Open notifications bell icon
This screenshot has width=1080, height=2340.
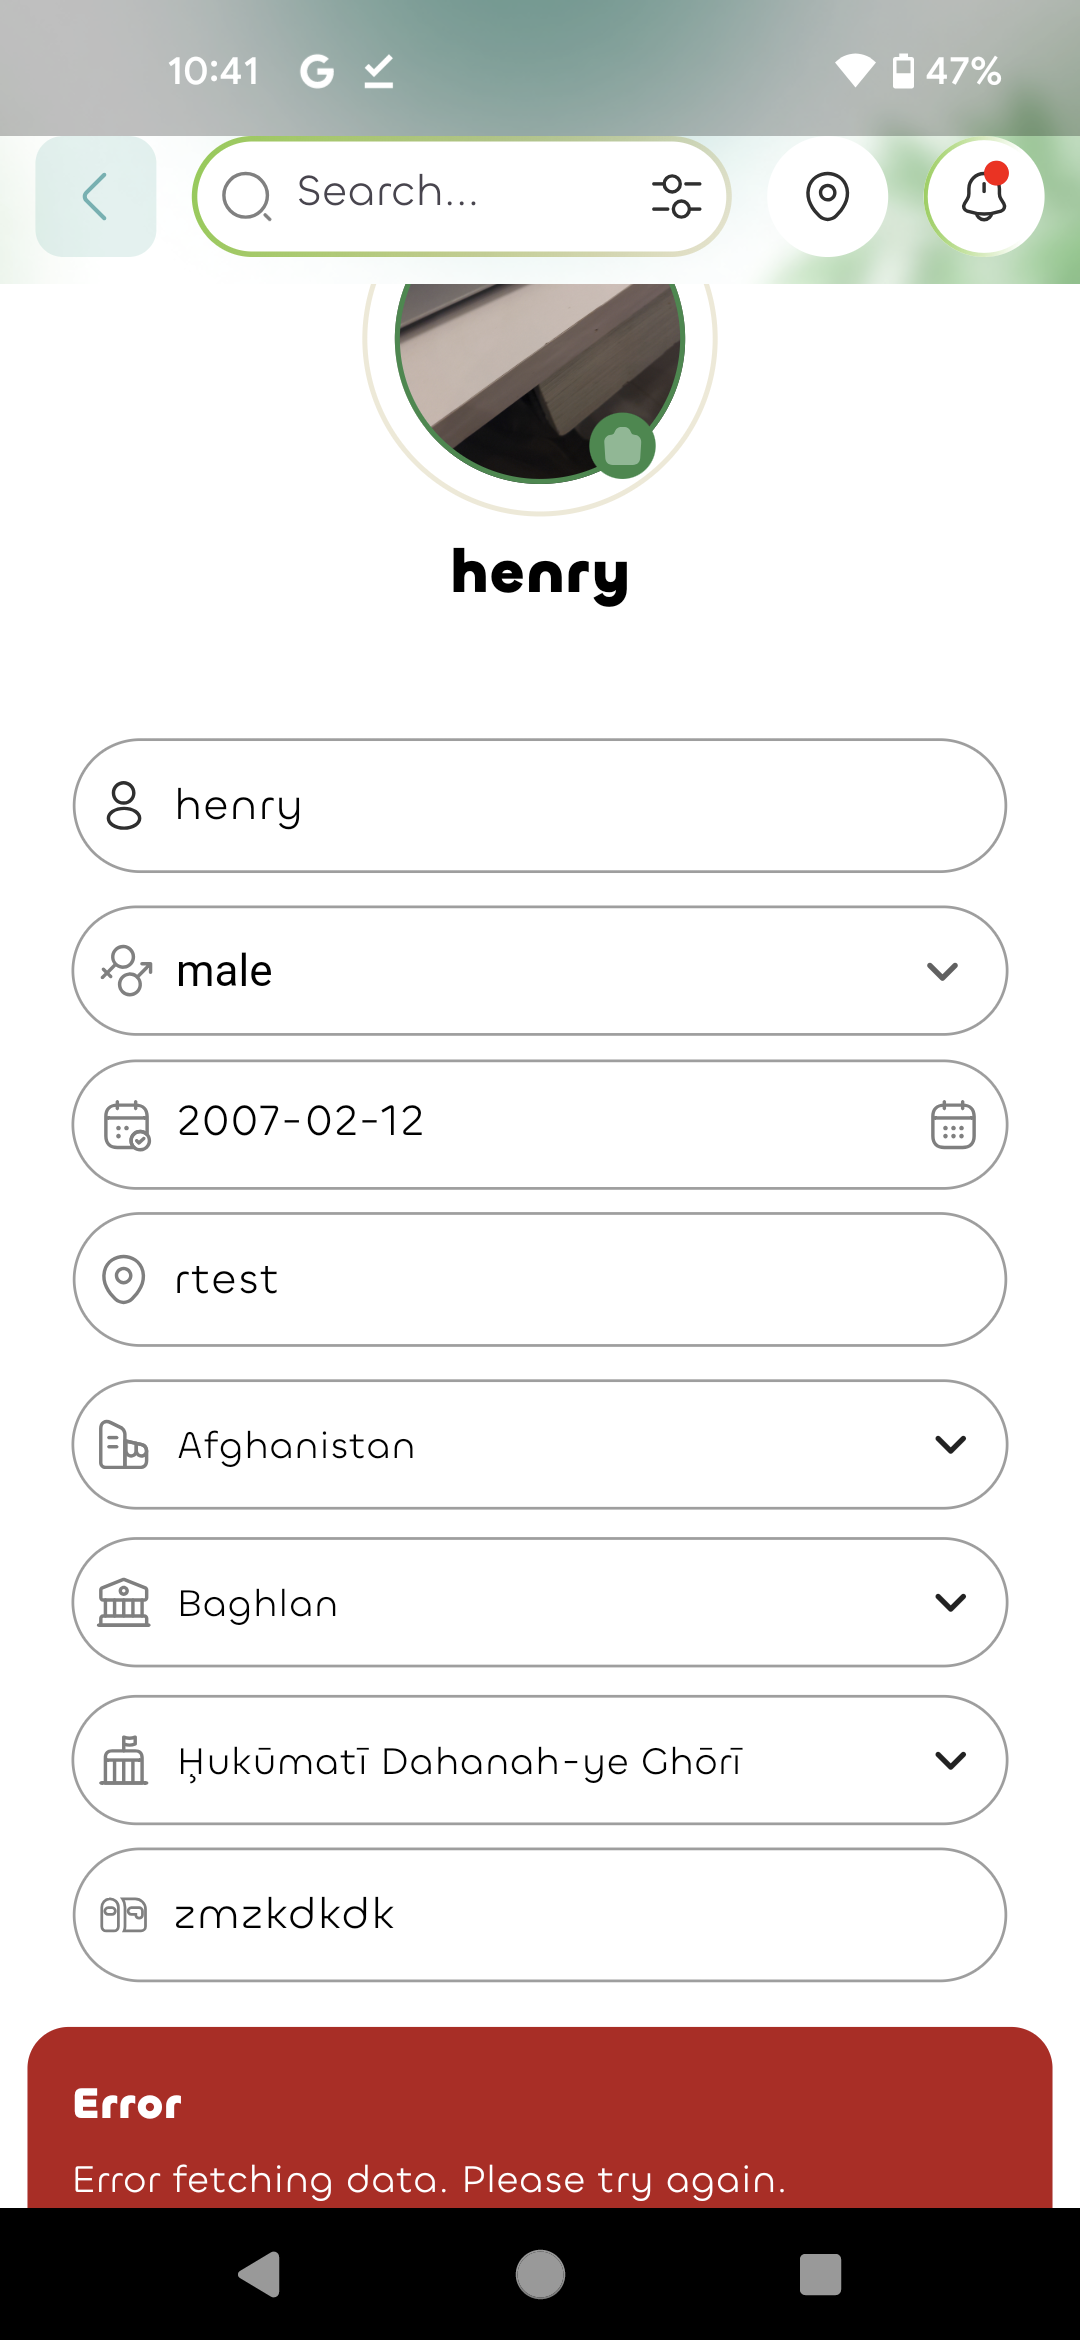click(x=984, y=196)
